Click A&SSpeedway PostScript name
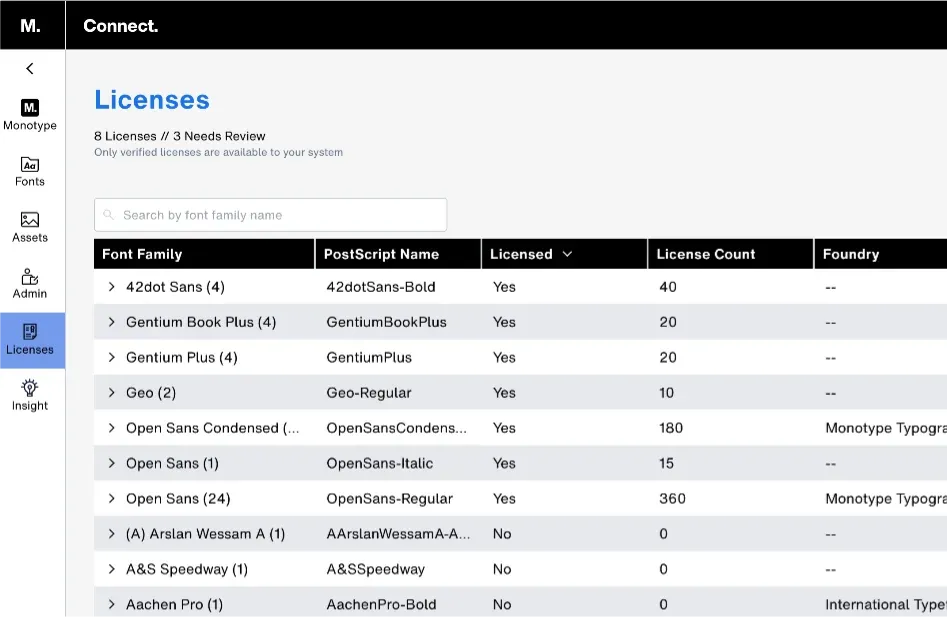This screenshot has width=947, height=617. click(375, 569)
